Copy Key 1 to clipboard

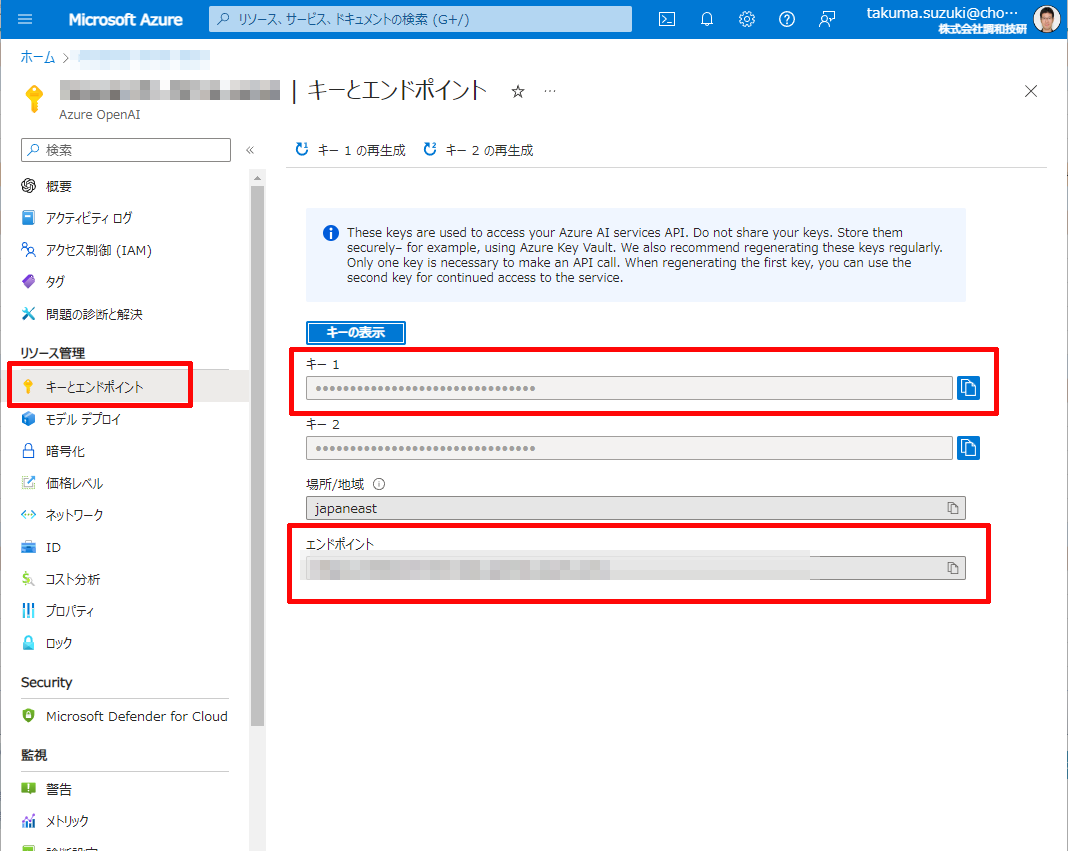968,388
